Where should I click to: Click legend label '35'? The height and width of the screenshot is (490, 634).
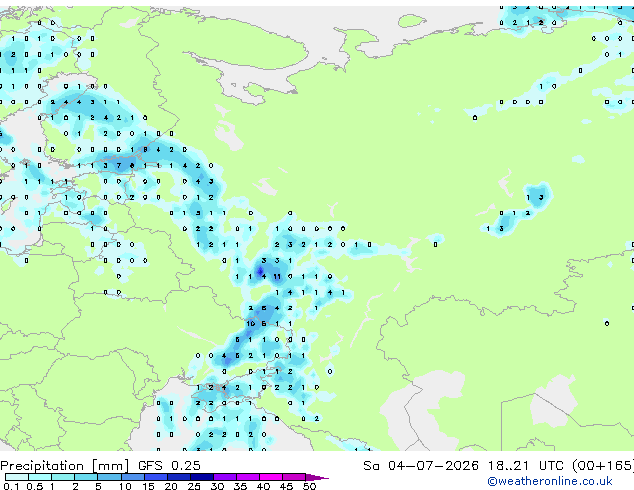(x=240, y=486)
